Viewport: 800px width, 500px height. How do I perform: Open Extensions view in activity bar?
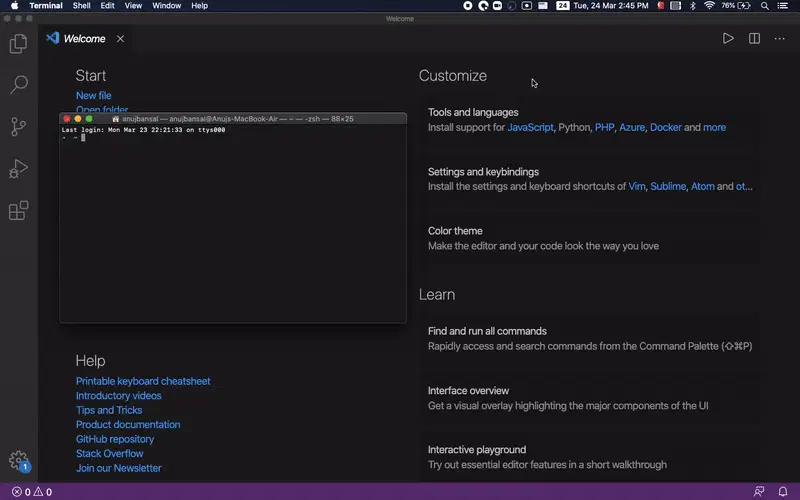coord(18,210)
